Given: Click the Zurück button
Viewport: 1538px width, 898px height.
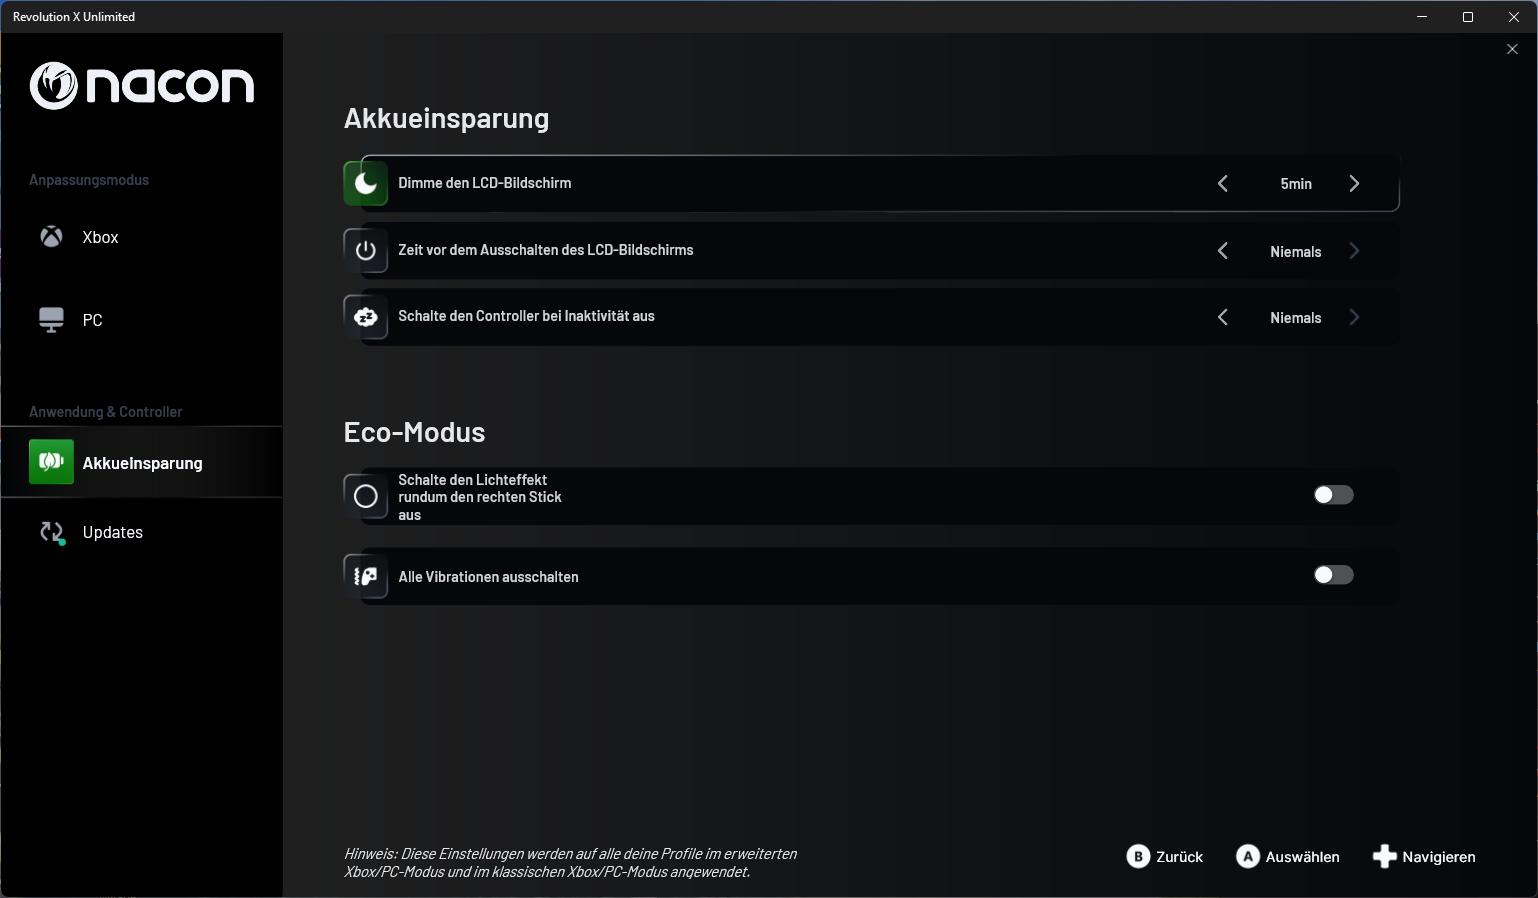Looking at the screenshot, I should click(x=1165, y=857).
